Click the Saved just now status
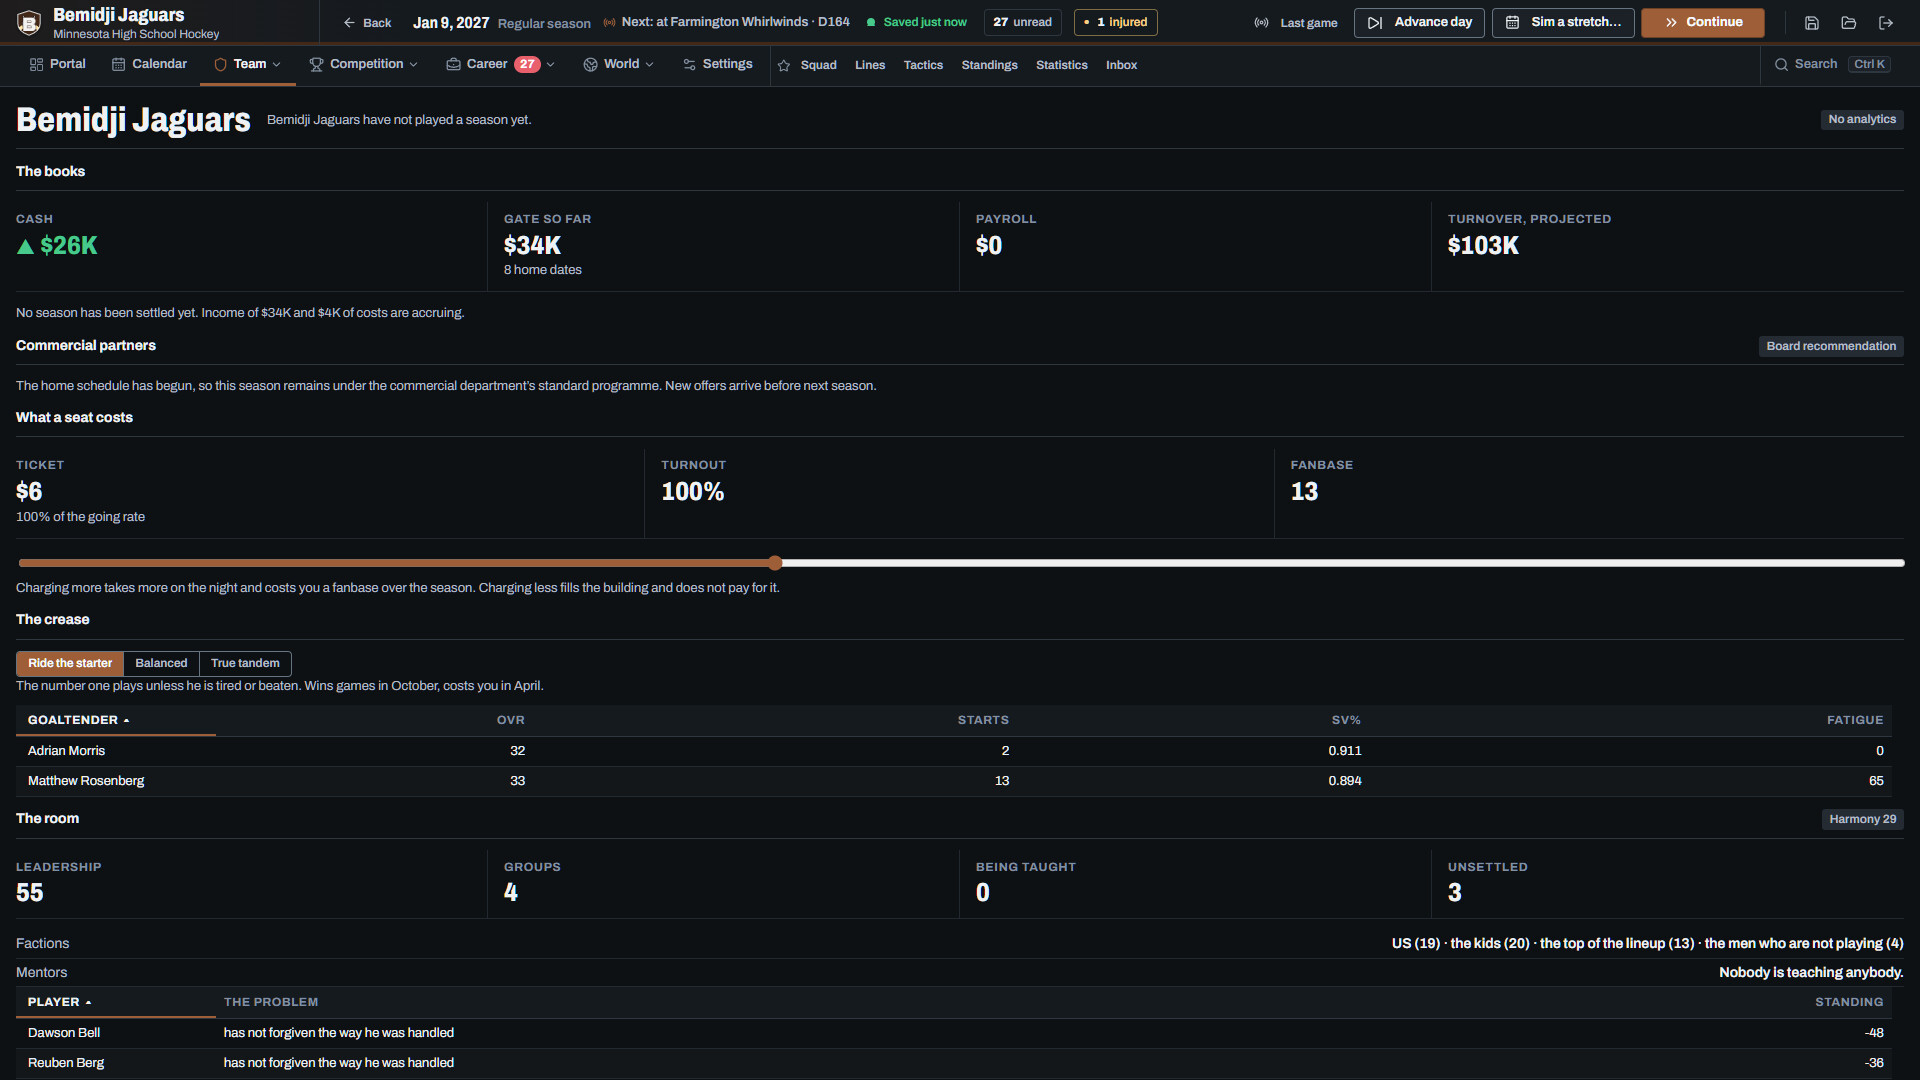Viewport: 1920px width, 1080px height. click(x=916, y=22)
